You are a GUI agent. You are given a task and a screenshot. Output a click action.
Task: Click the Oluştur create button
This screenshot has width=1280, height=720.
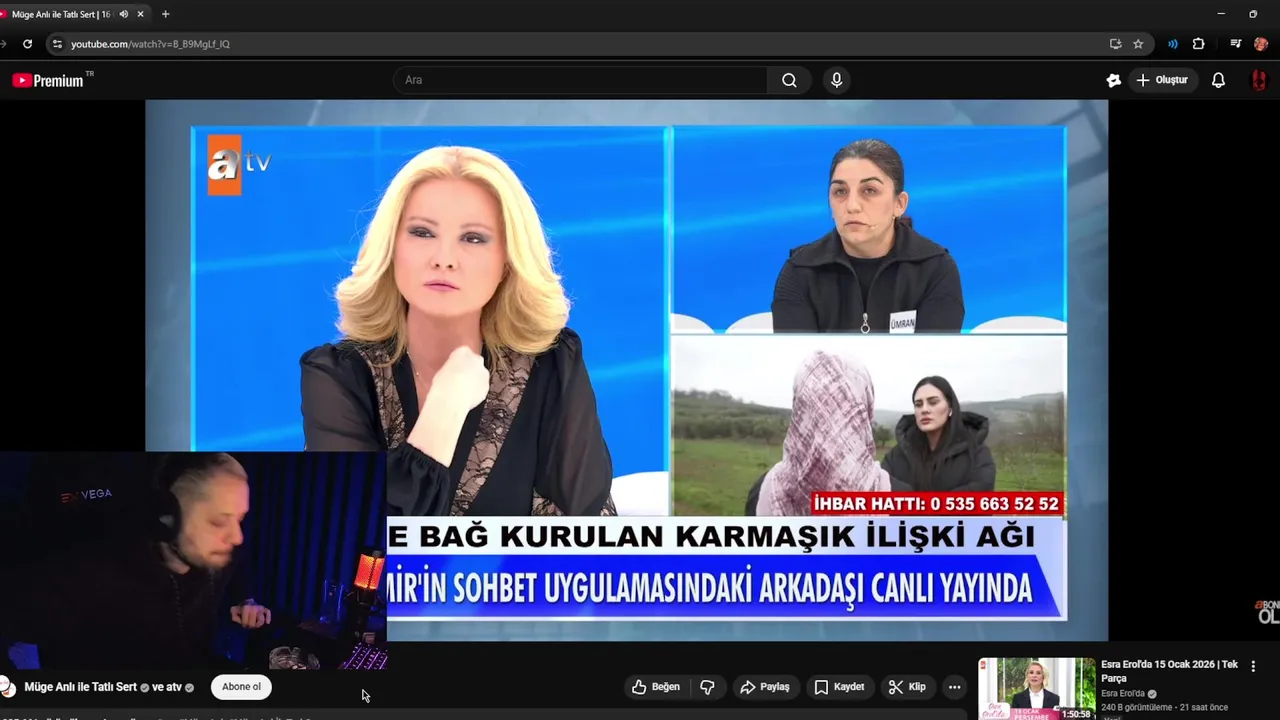coord(1162,80)
